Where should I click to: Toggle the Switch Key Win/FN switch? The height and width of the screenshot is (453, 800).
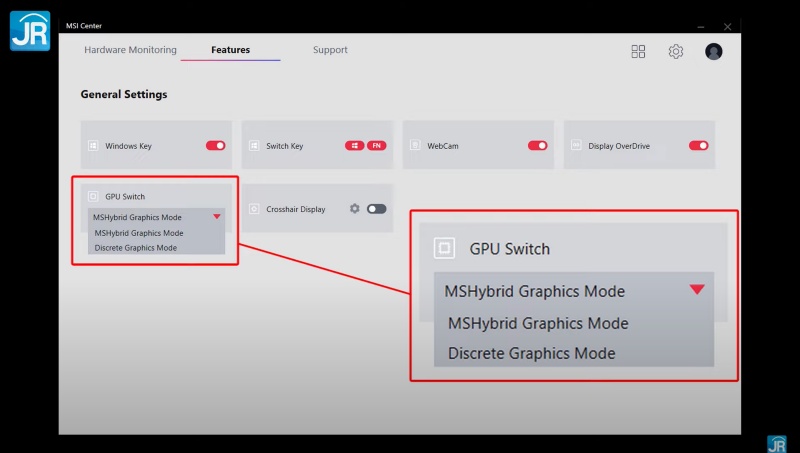click(365, 146)
